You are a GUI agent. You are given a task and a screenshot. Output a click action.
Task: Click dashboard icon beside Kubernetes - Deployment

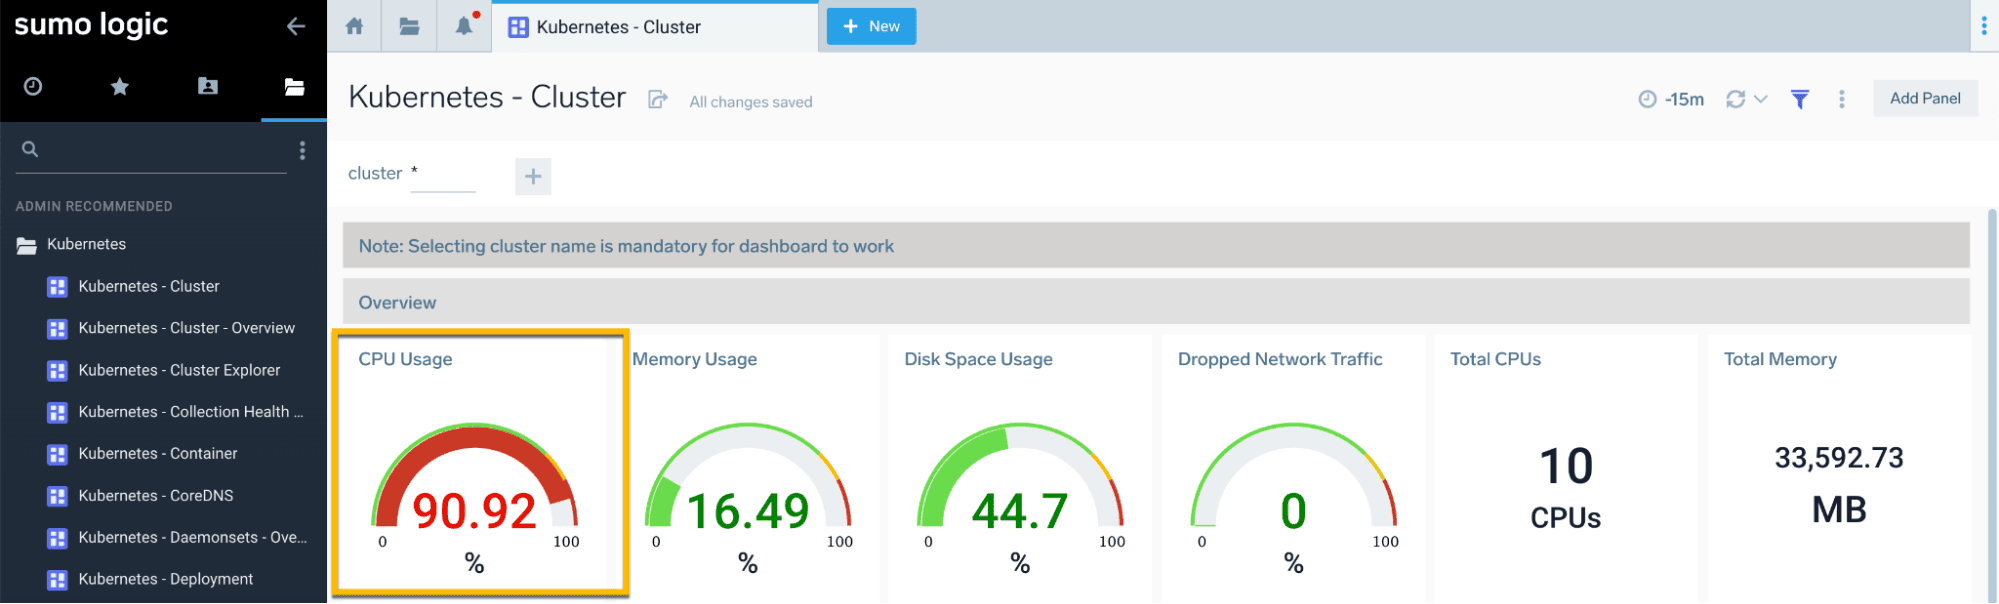pos(58,581)
